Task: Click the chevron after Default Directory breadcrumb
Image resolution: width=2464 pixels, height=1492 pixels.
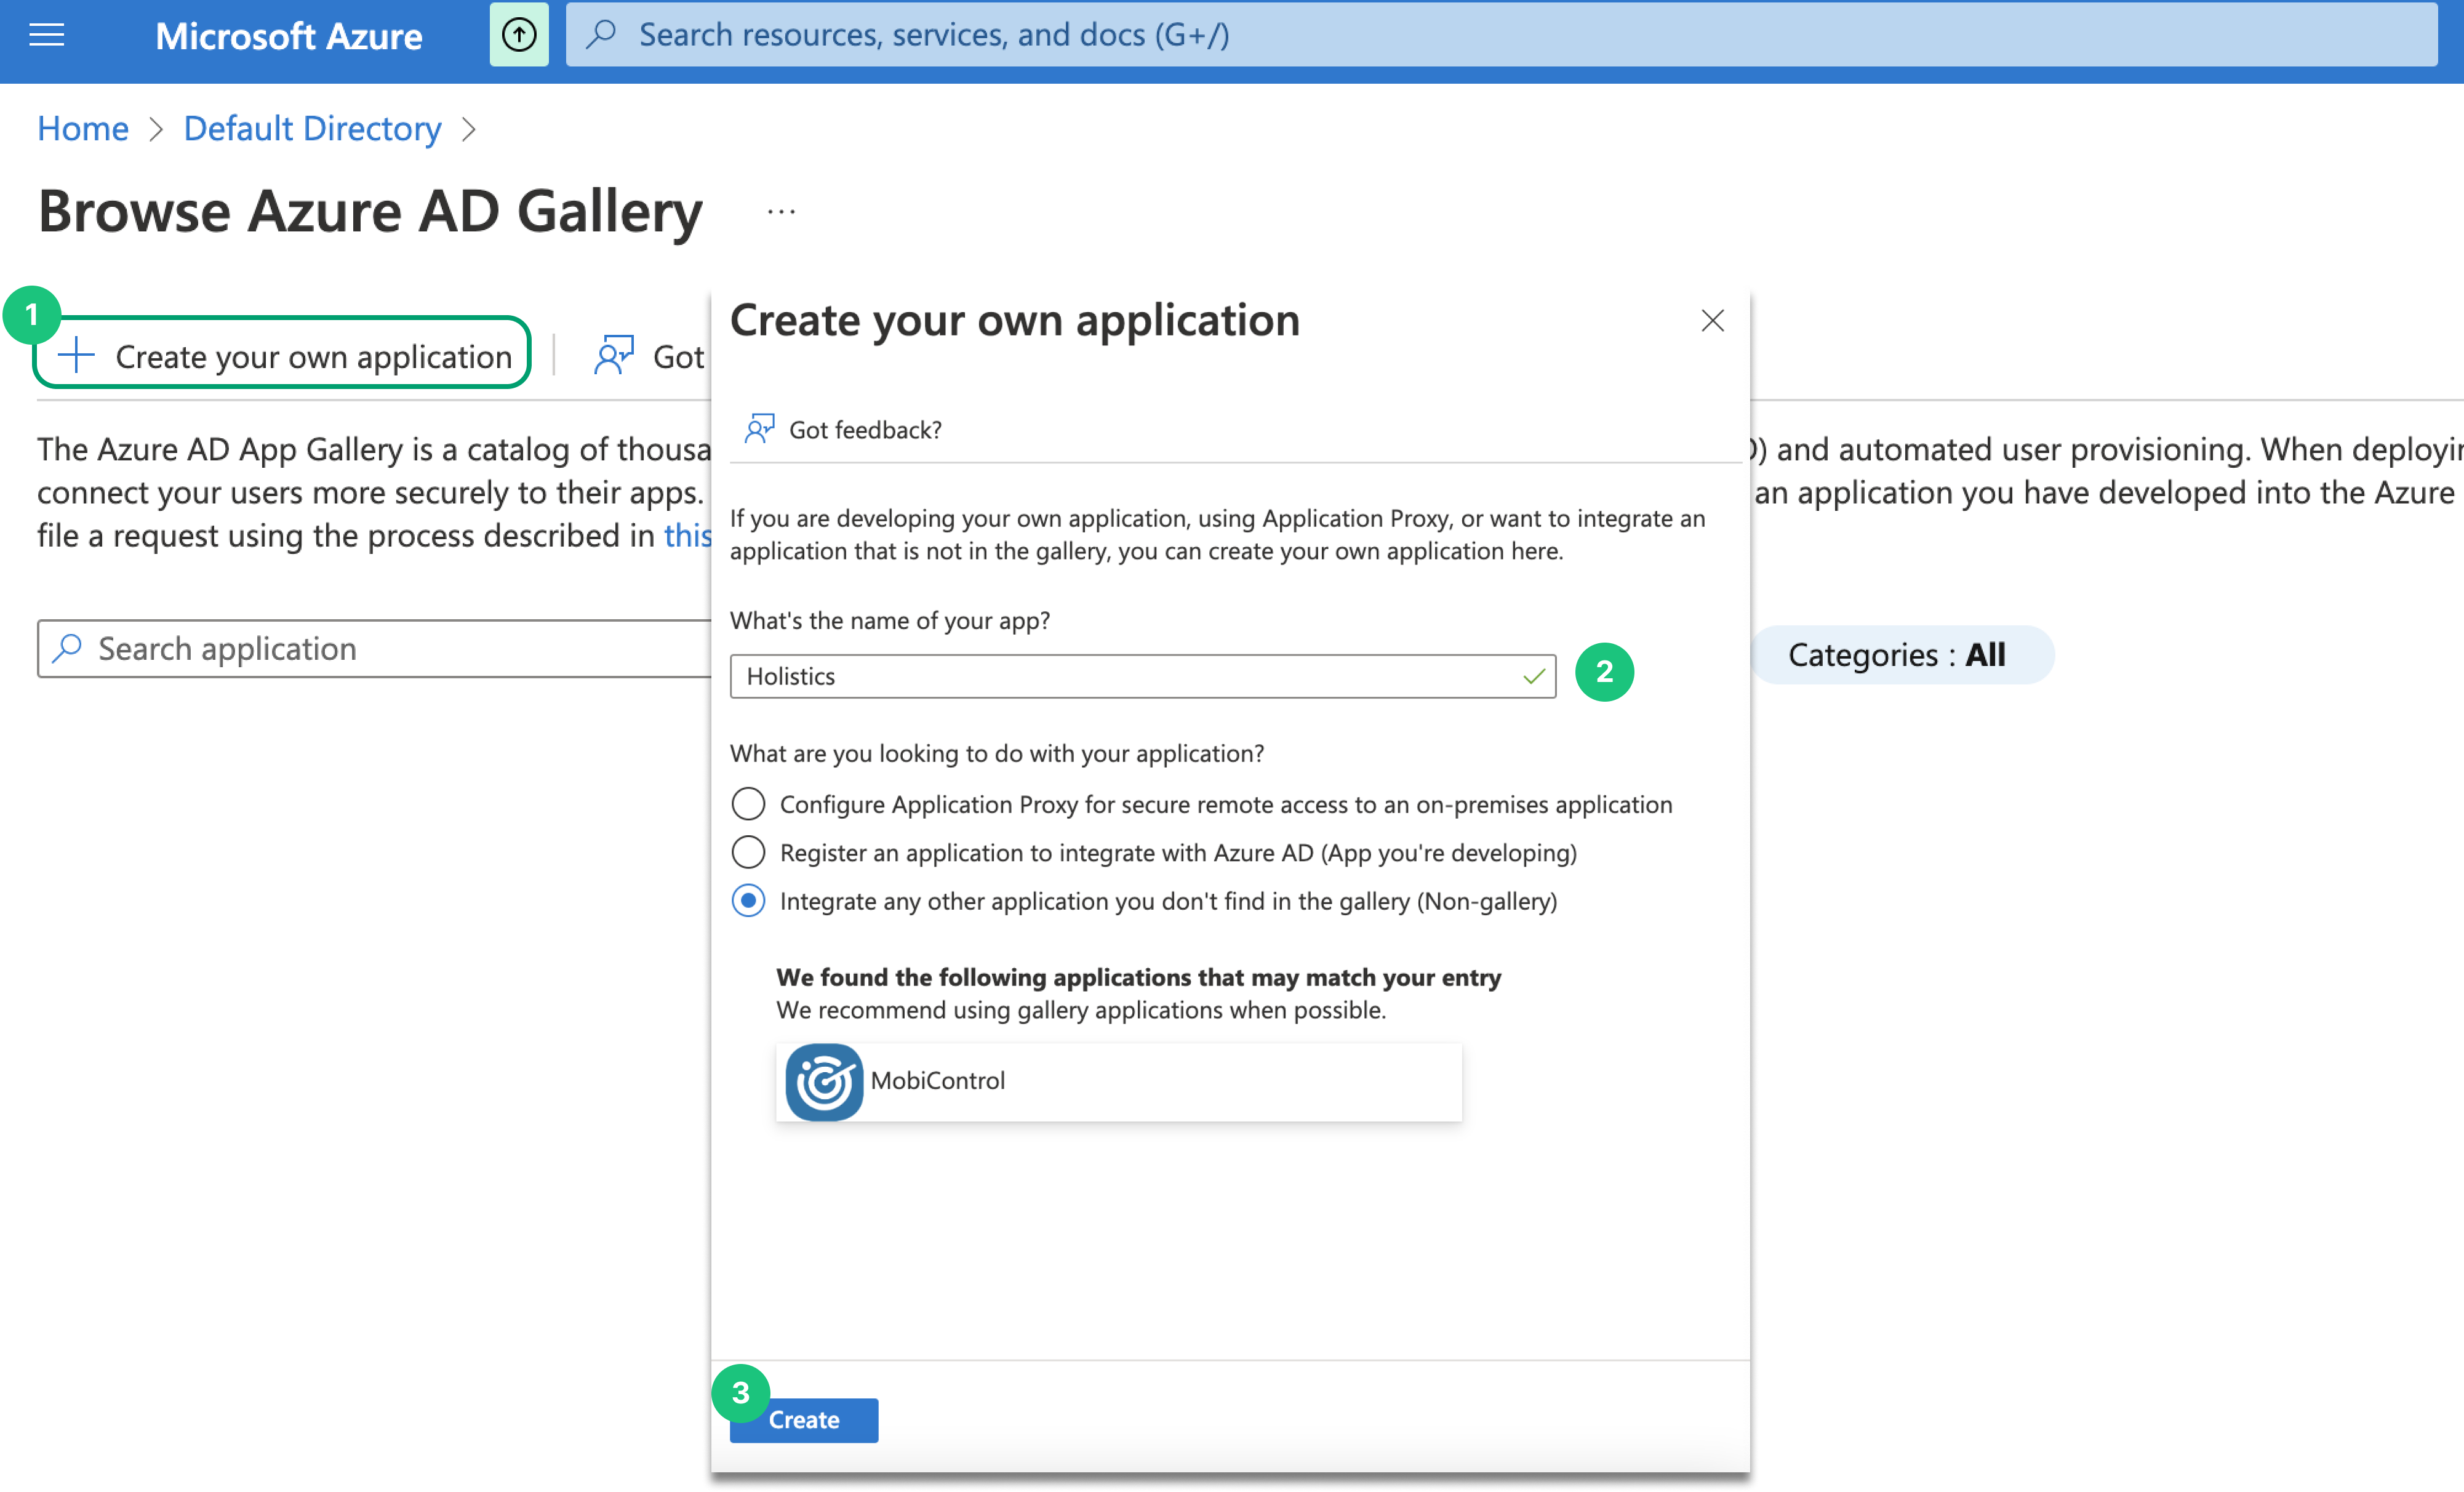Action: [468, 129]
